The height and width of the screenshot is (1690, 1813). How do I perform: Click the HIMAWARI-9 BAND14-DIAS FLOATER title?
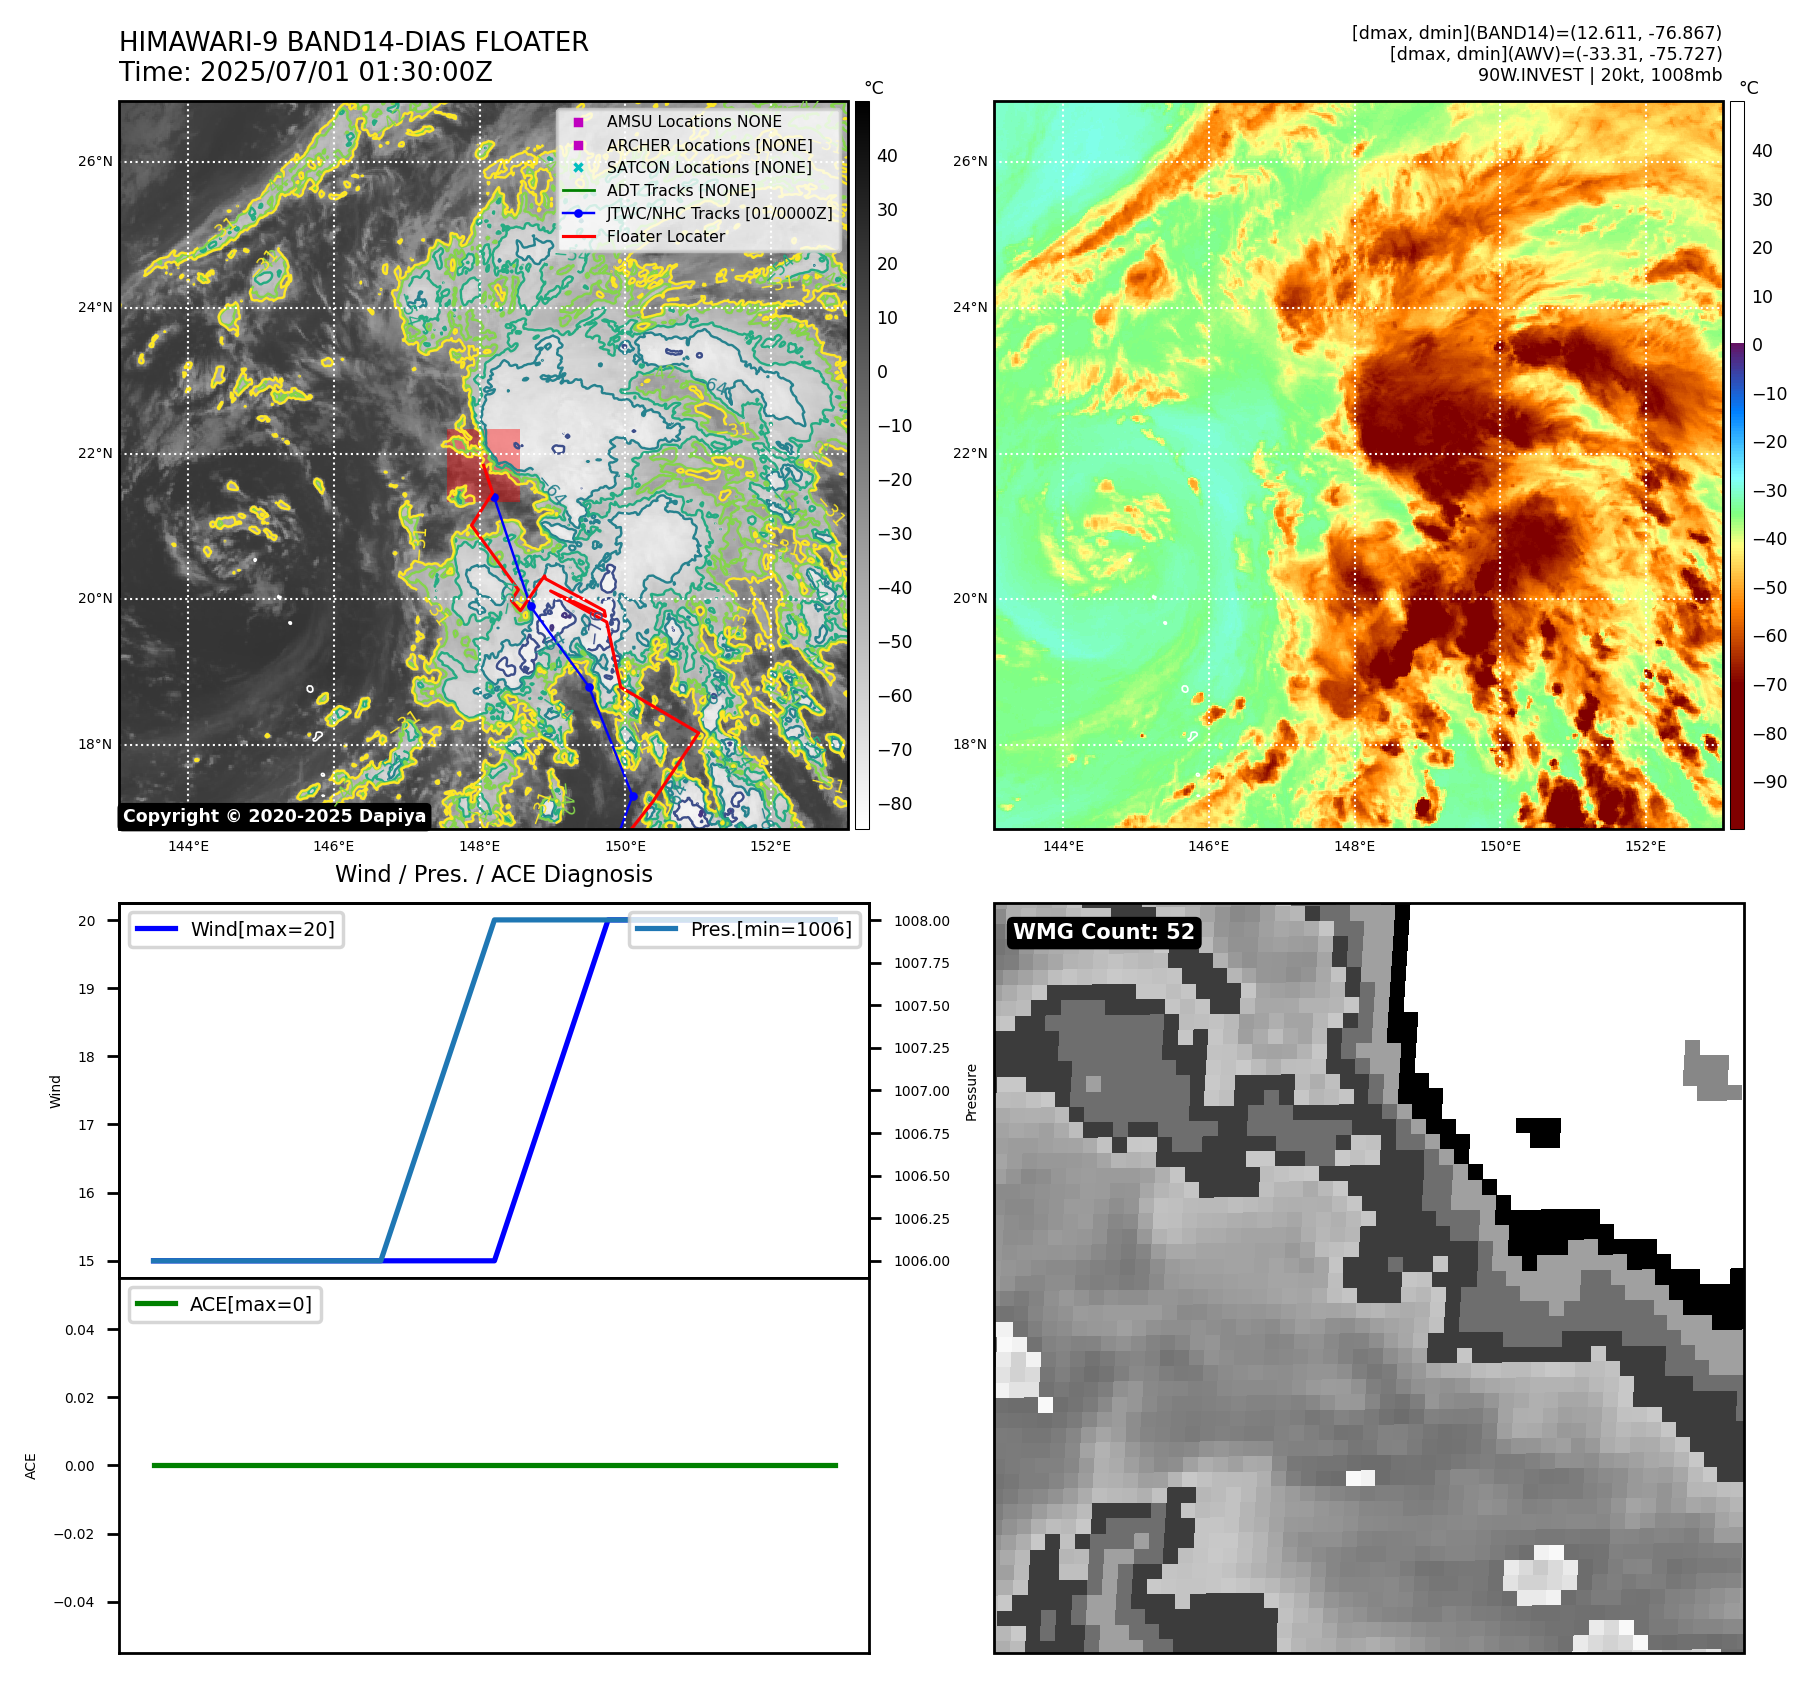(354, 42)
